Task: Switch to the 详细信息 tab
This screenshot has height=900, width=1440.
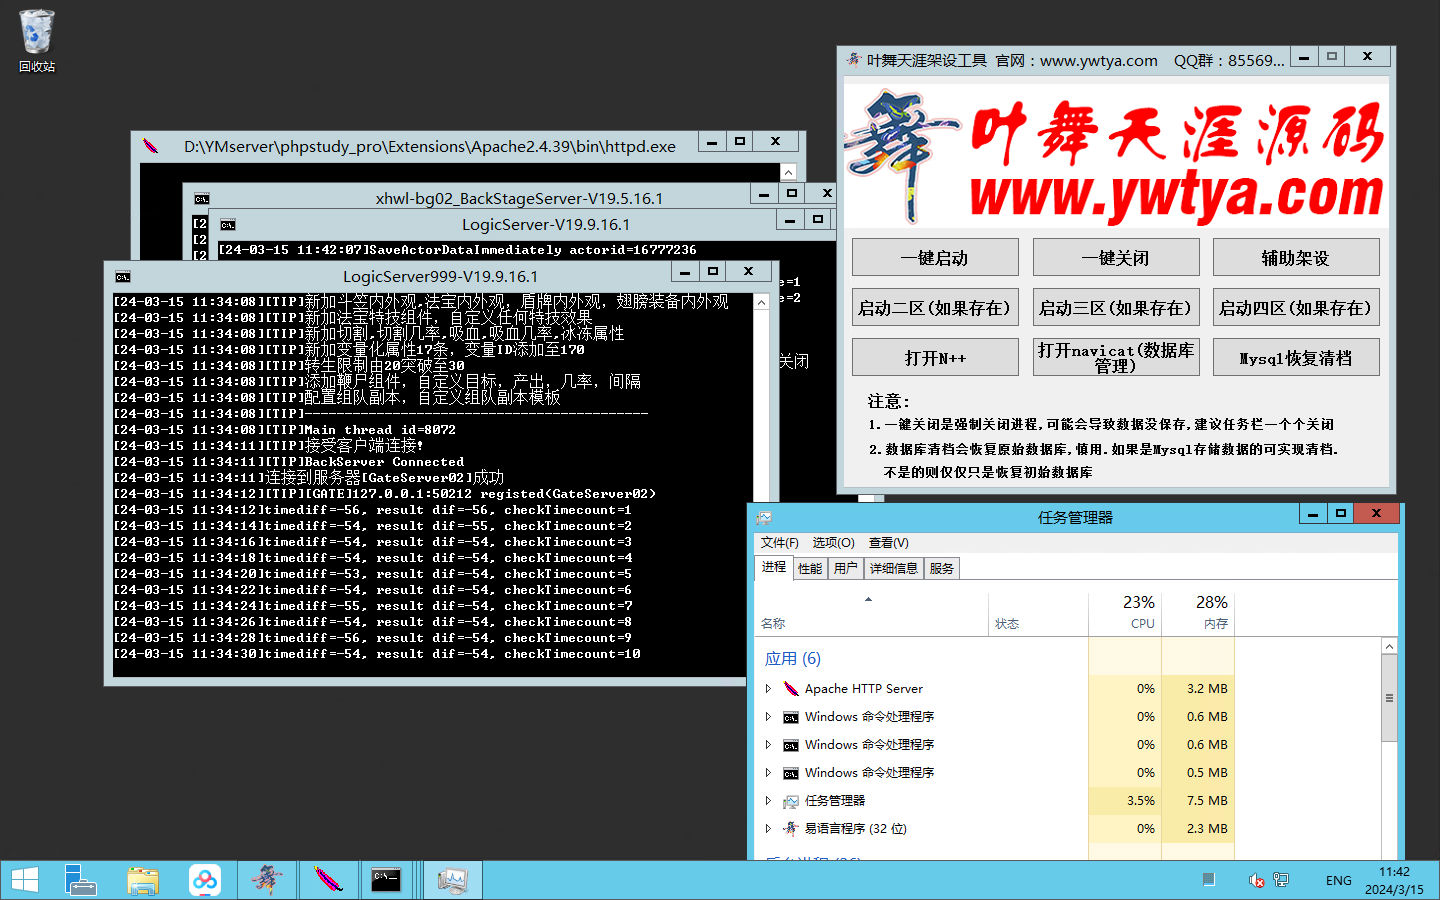Action: 893,569
